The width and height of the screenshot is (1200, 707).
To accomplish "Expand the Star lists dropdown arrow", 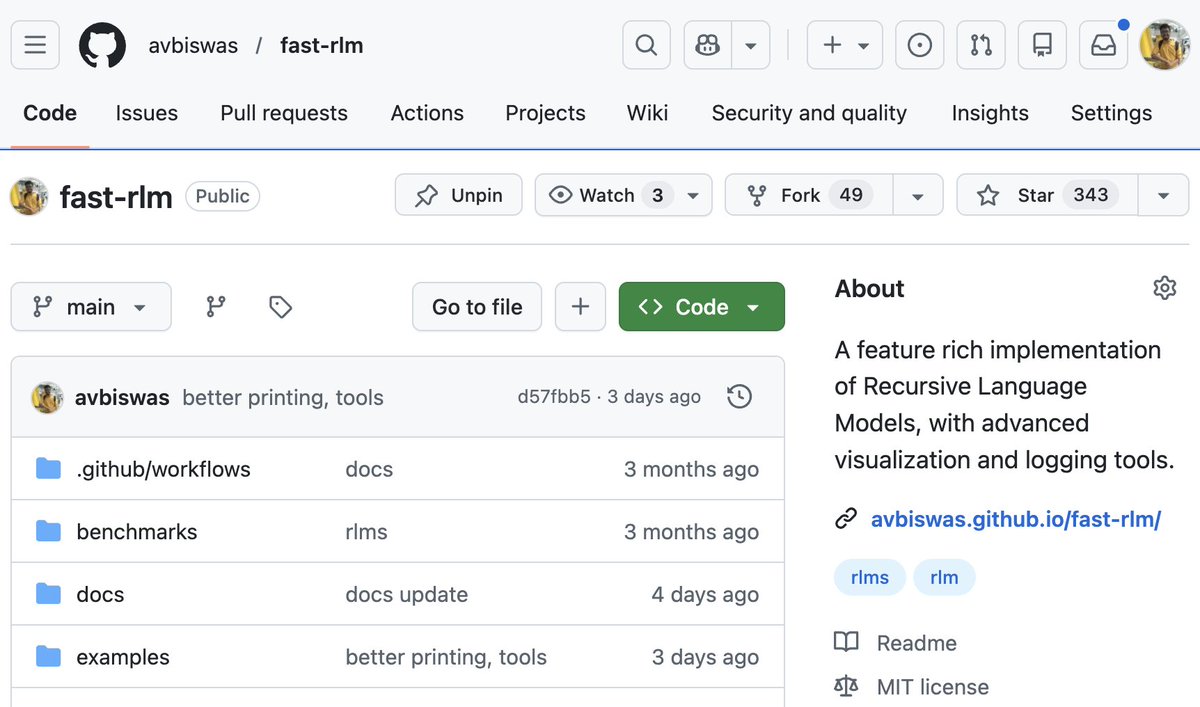I will pyautogui.click(x=1163, y=195).
